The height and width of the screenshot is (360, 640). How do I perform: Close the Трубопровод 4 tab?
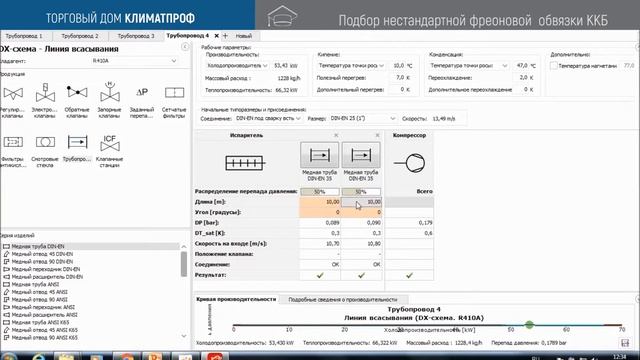(216, 36)
